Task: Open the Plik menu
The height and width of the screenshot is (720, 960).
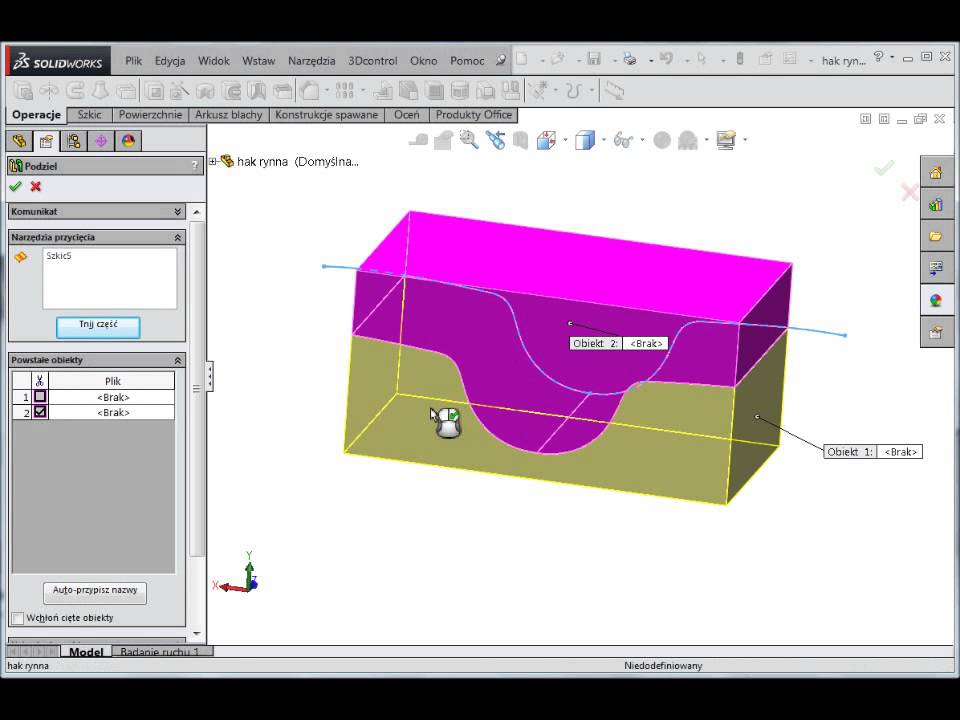Action: [x=133, y=61]
